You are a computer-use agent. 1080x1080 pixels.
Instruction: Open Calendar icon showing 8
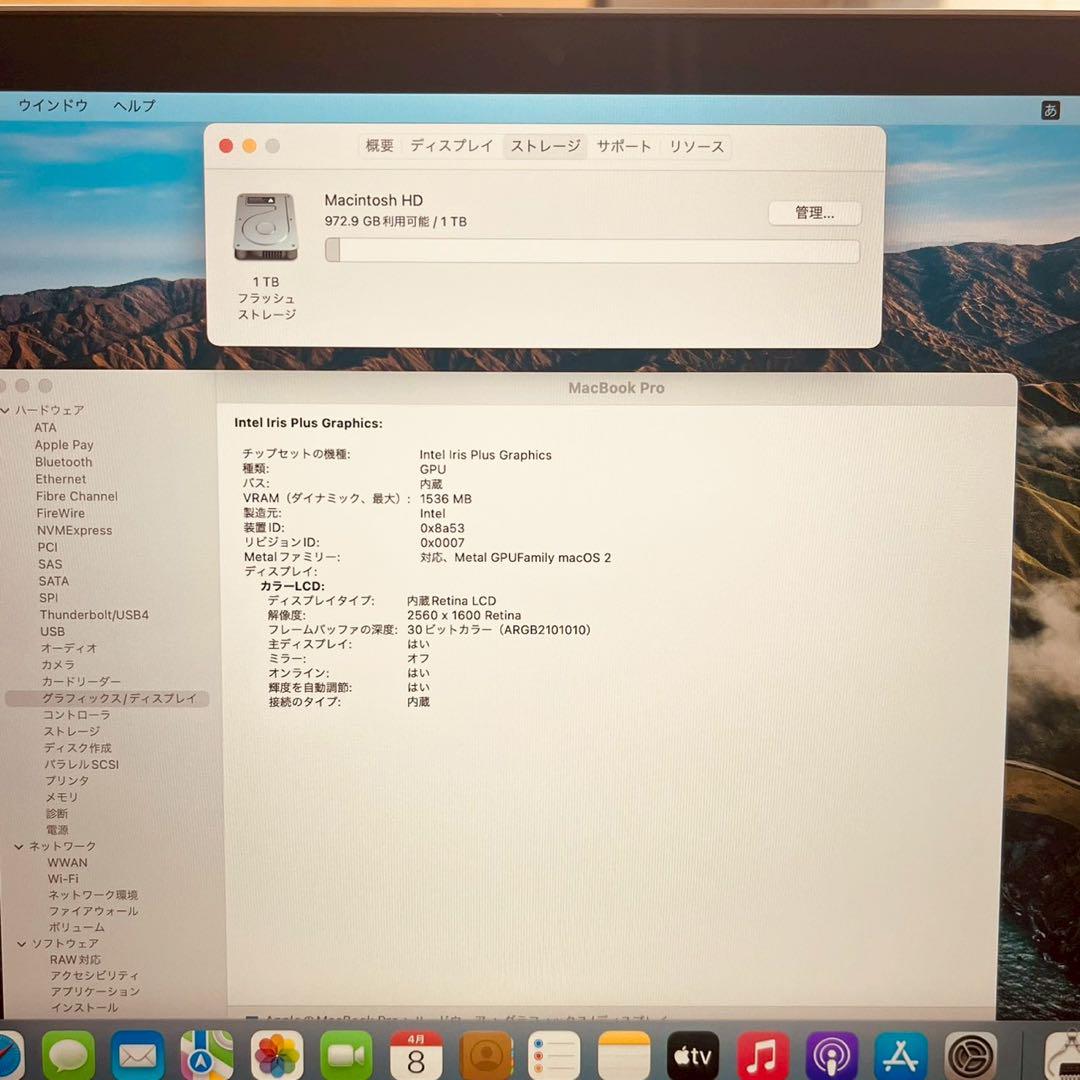(415, 1055)
